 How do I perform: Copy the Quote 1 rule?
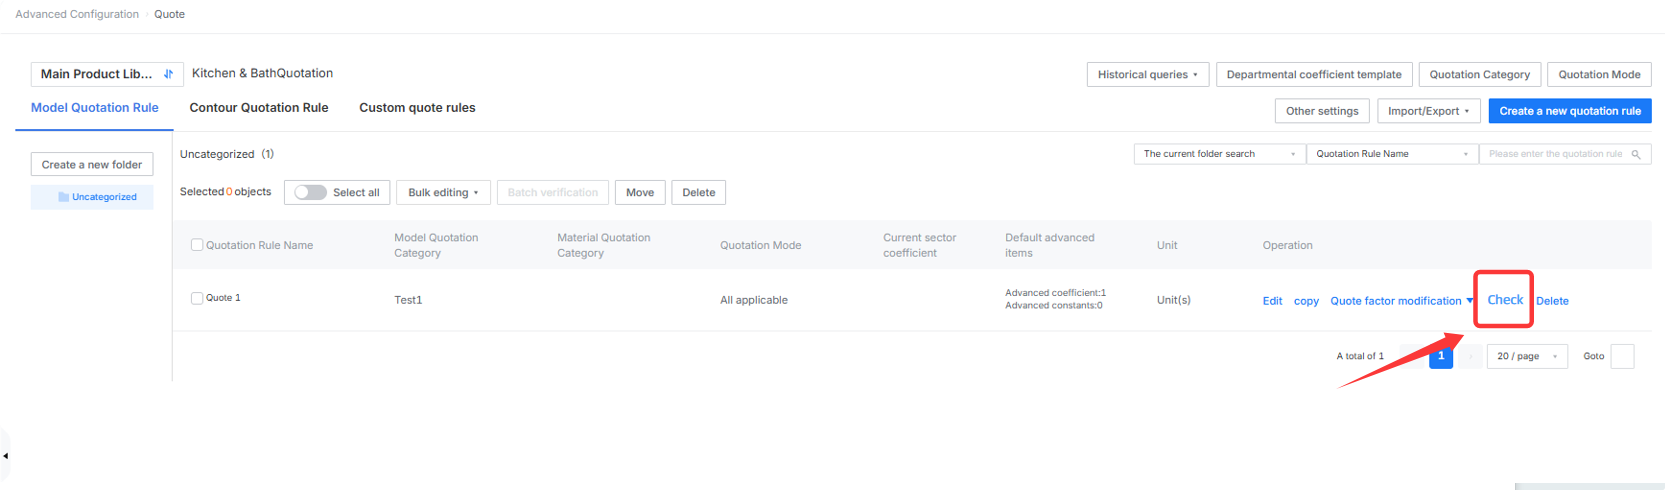[x=1306, y=301]
